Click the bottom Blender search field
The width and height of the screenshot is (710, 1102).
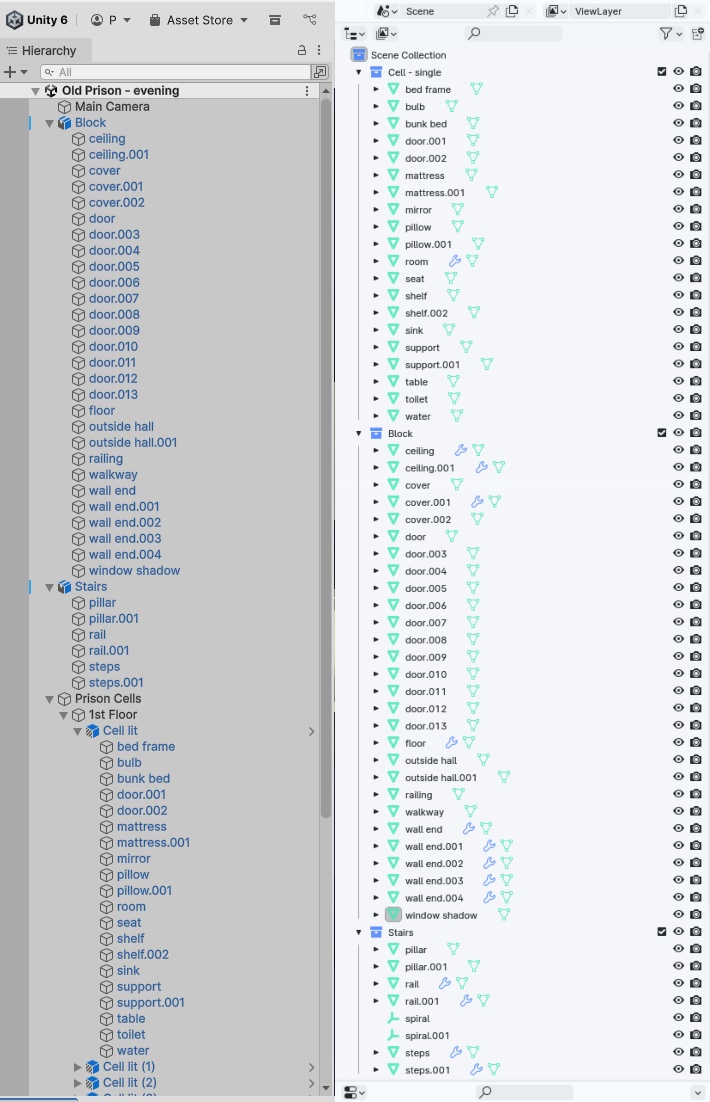(524, 1092)
